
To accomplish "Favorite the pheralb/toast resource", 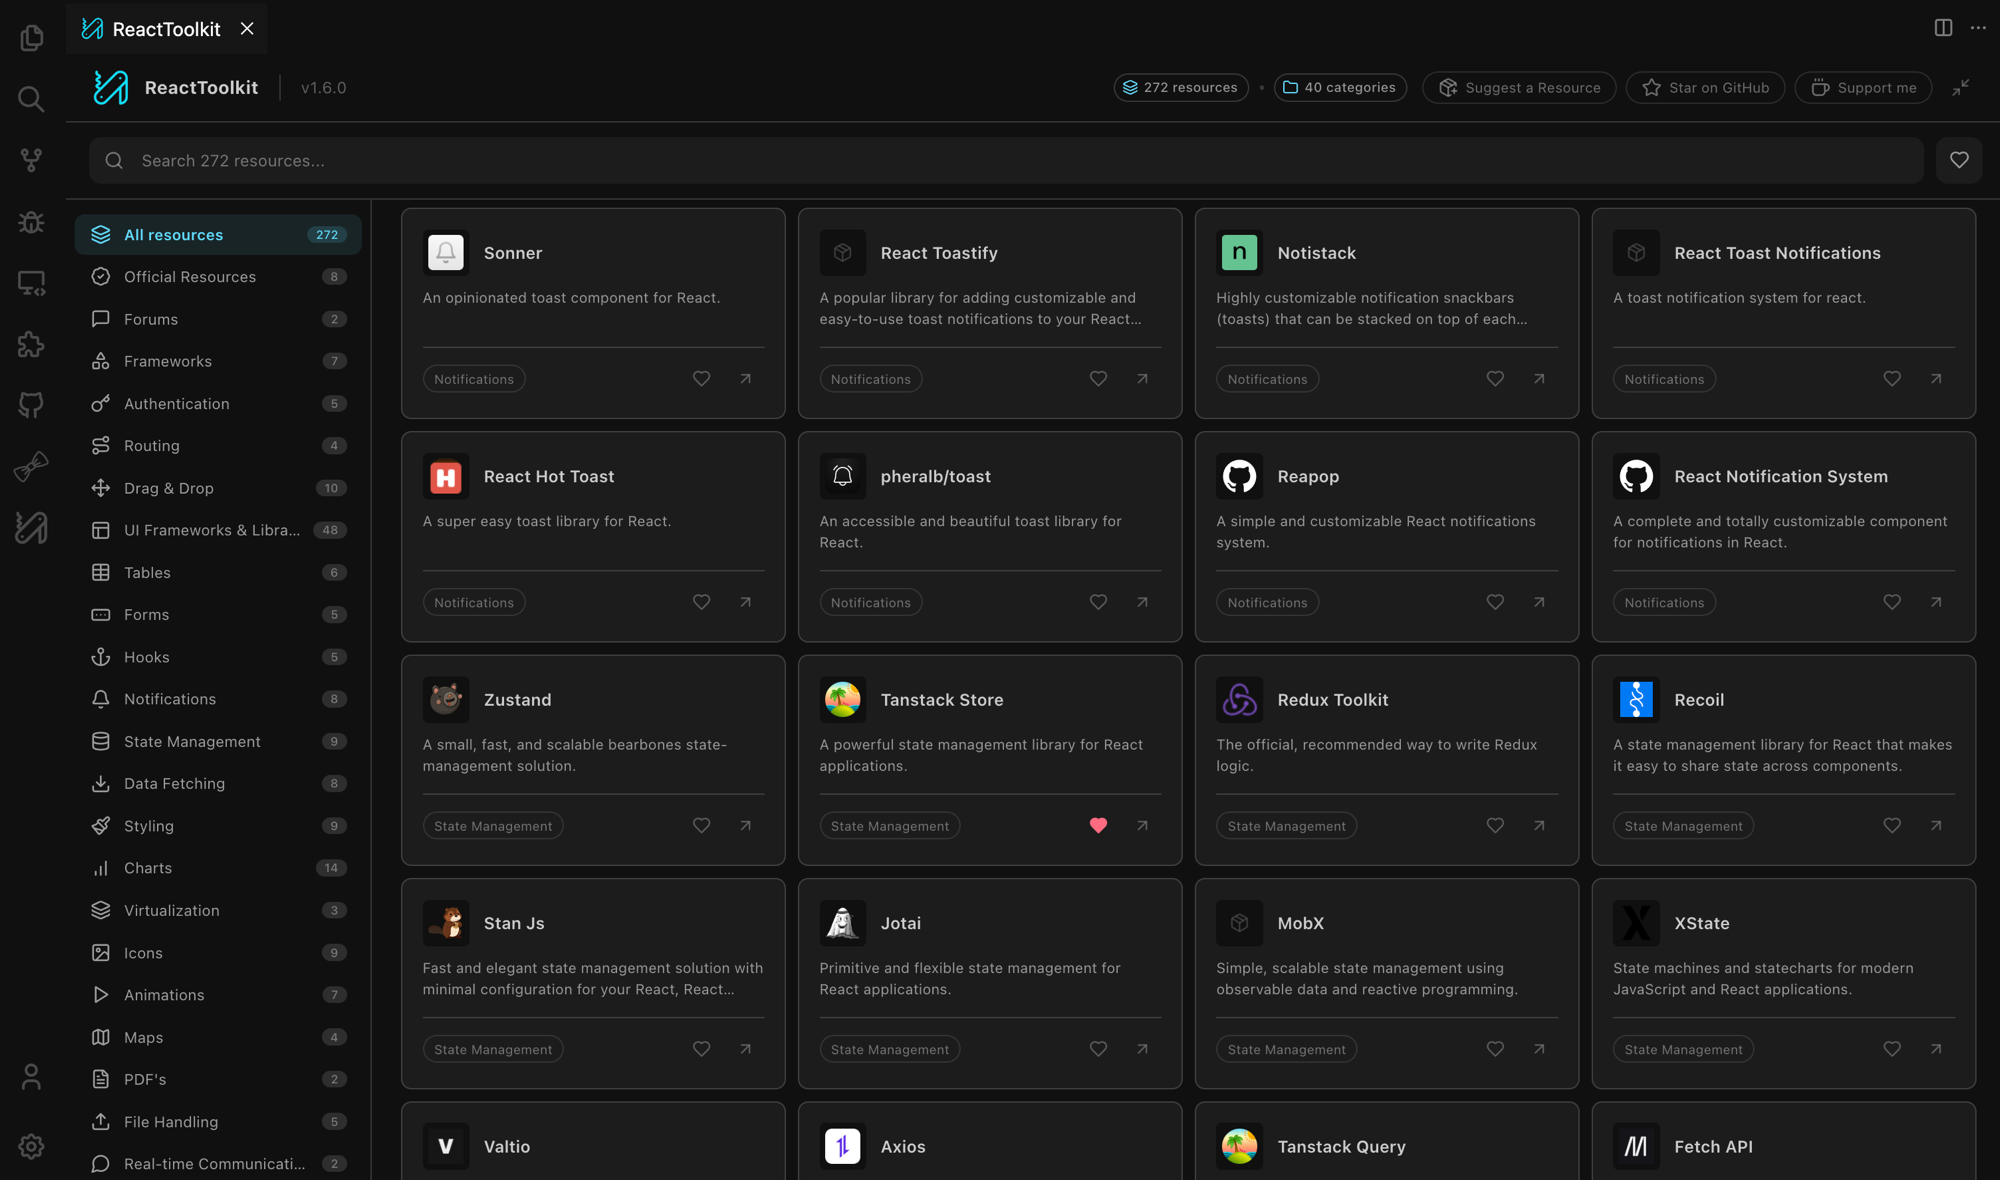I will point(1098,602).
